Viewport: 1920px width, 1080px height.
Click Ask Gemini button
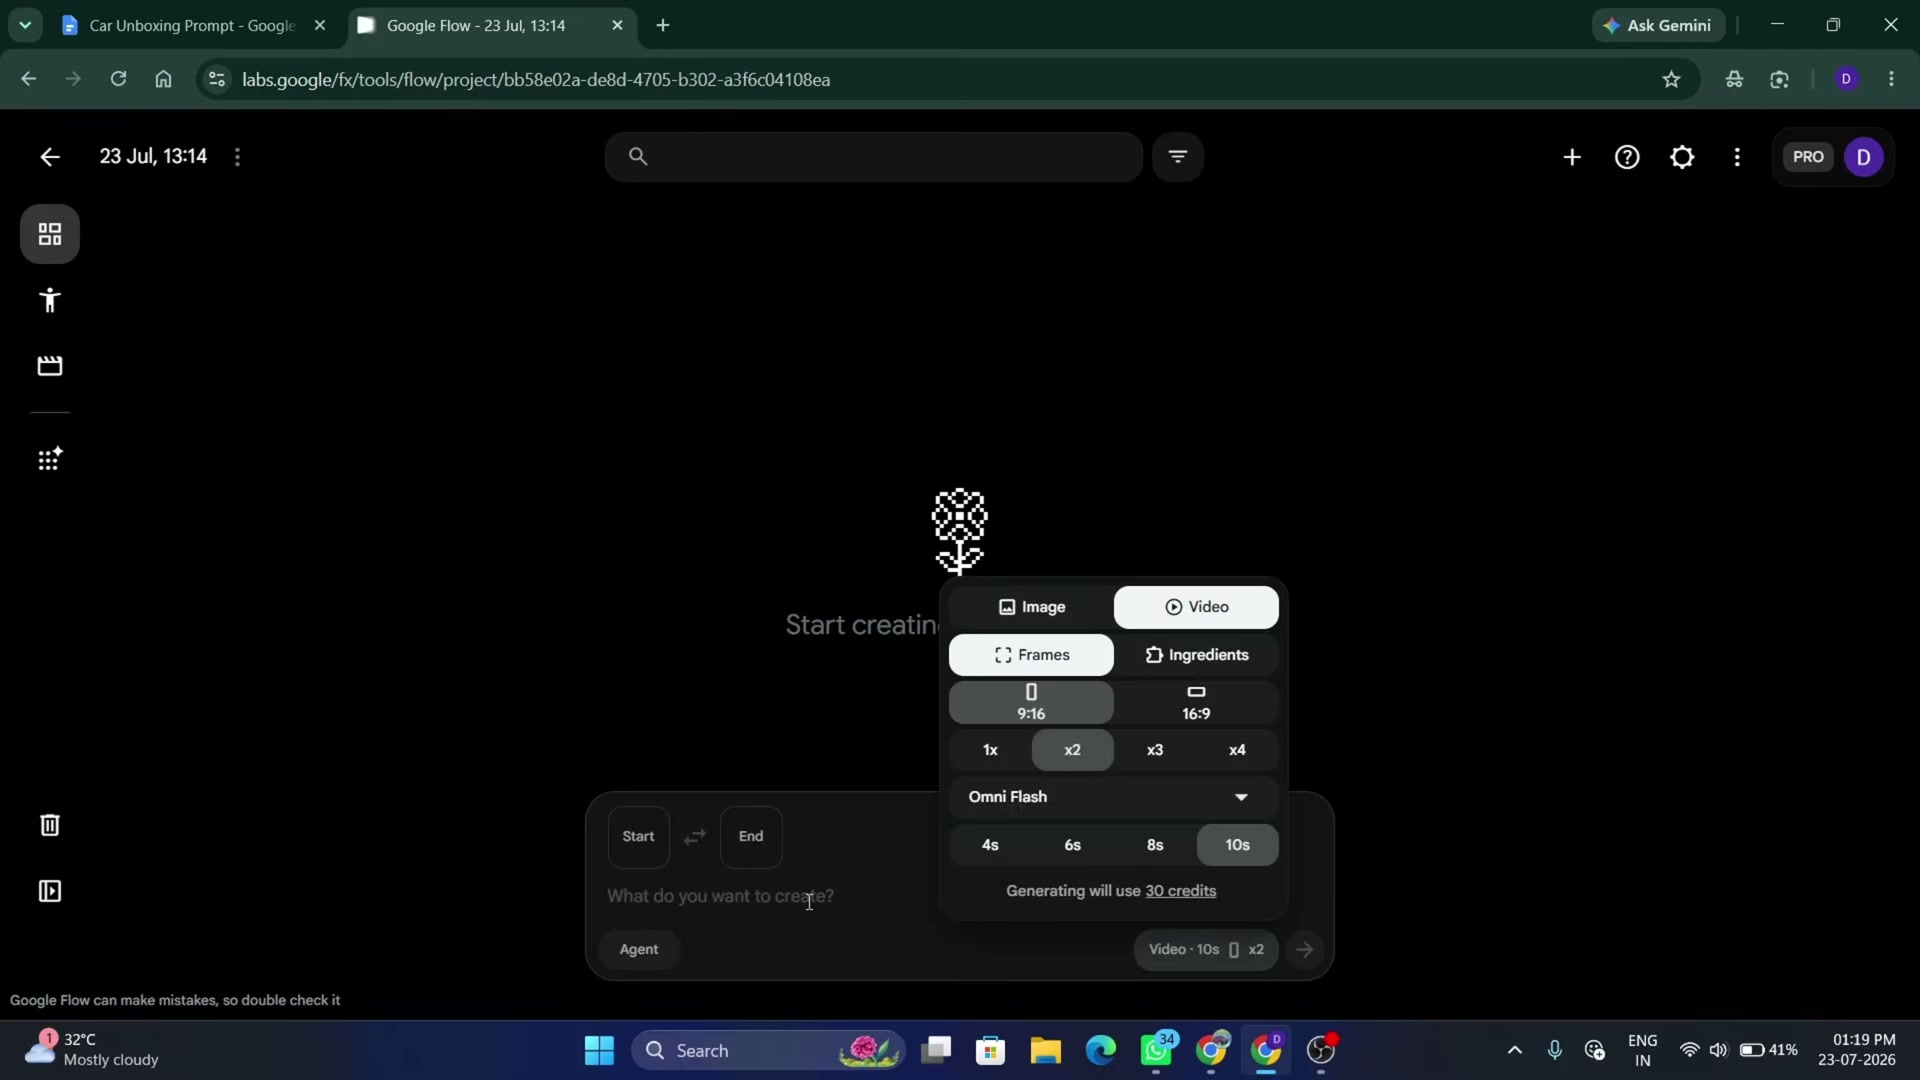point(1658,26)
